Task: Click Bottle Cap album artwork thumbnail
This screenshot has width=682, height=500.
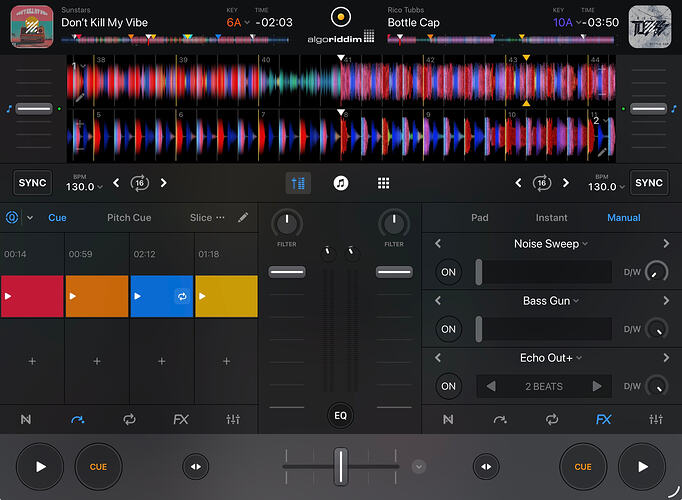Action: [x=650, y=27]
